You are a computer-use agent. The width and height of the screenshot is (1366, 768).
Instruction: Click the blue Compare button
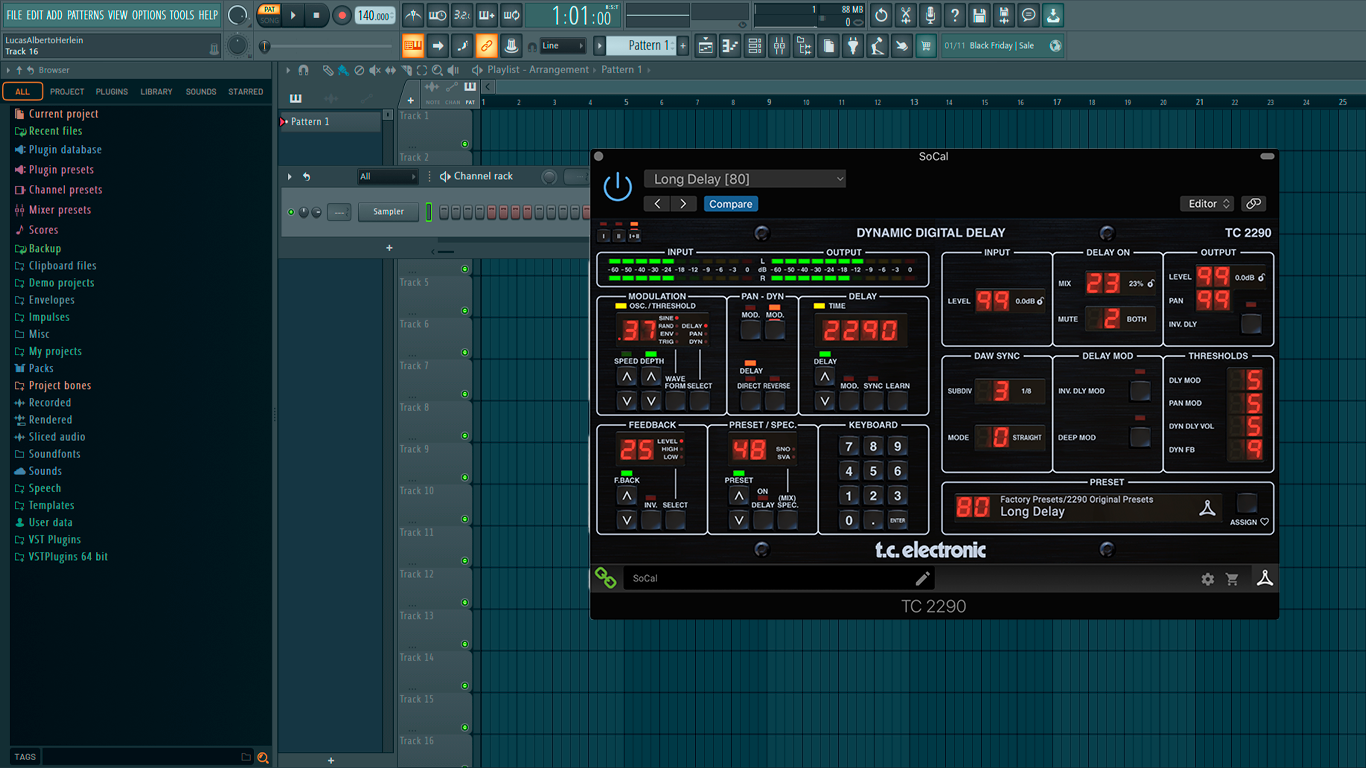coord(731,203)
